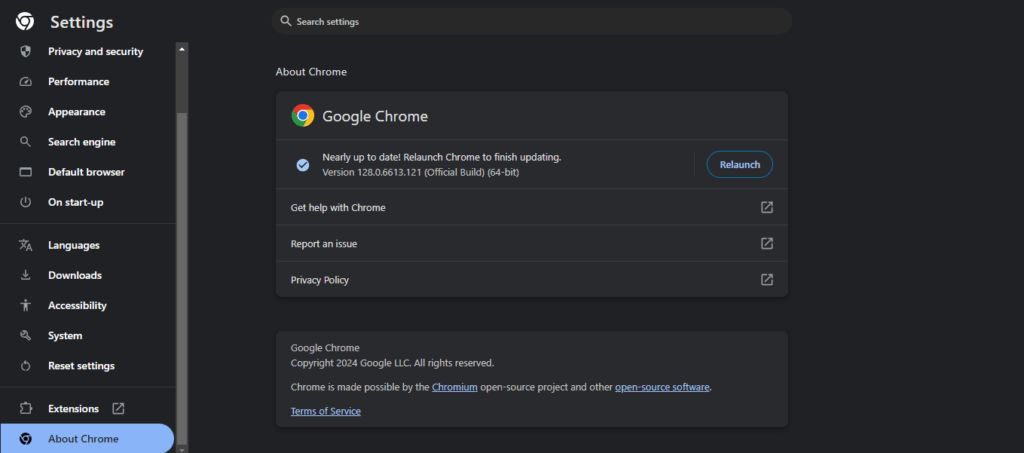Click the System wrench icon

25,336
